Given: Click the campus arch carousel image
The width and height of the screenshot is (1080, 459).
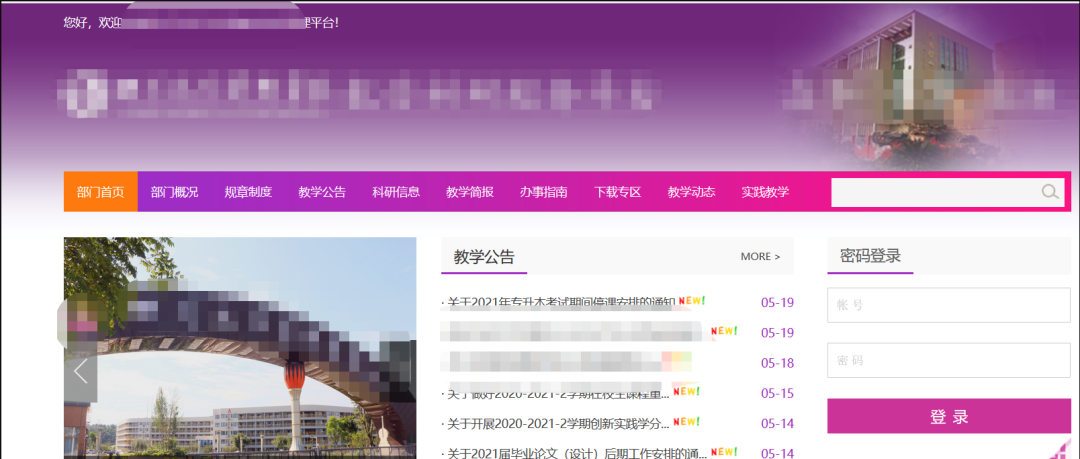Looking at the screenshot, I should pos(240,348).
